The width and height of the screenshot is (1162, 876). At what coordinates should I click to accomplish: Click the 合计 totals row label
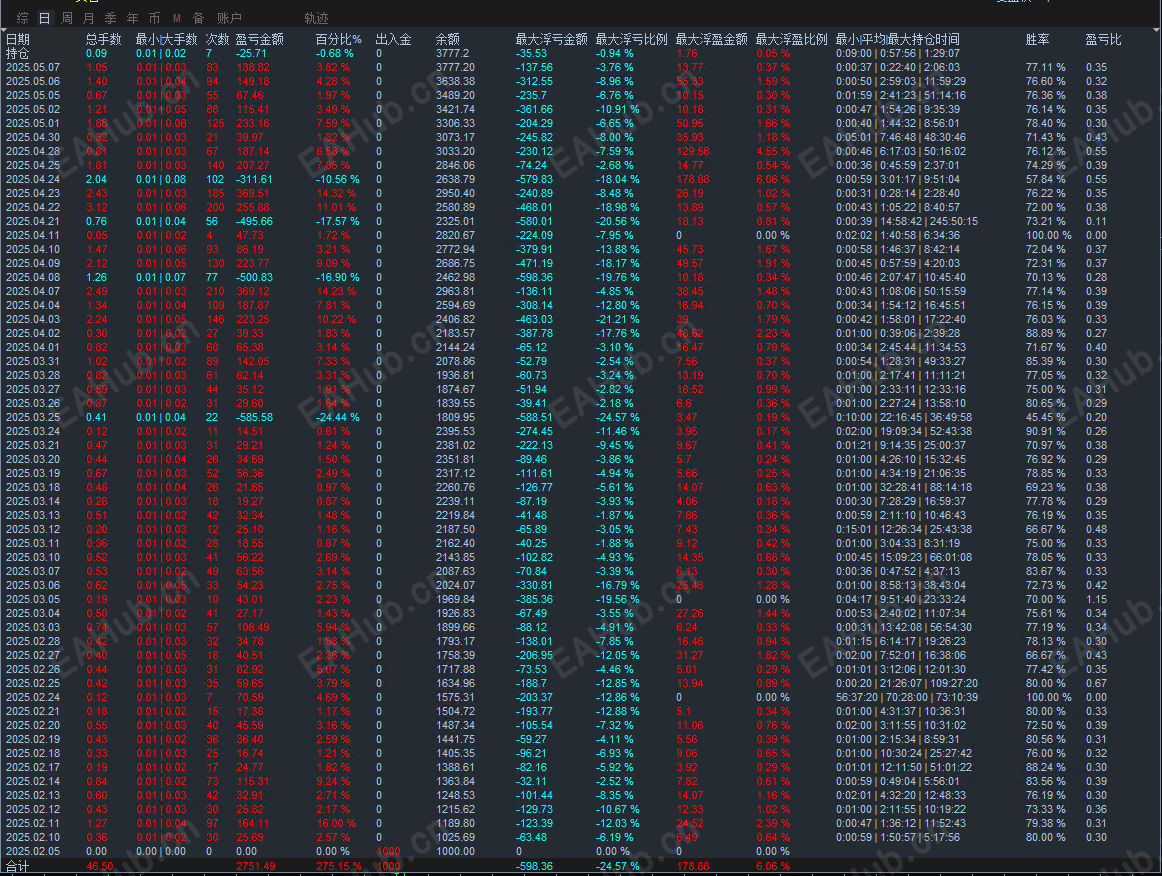point(18,866)
